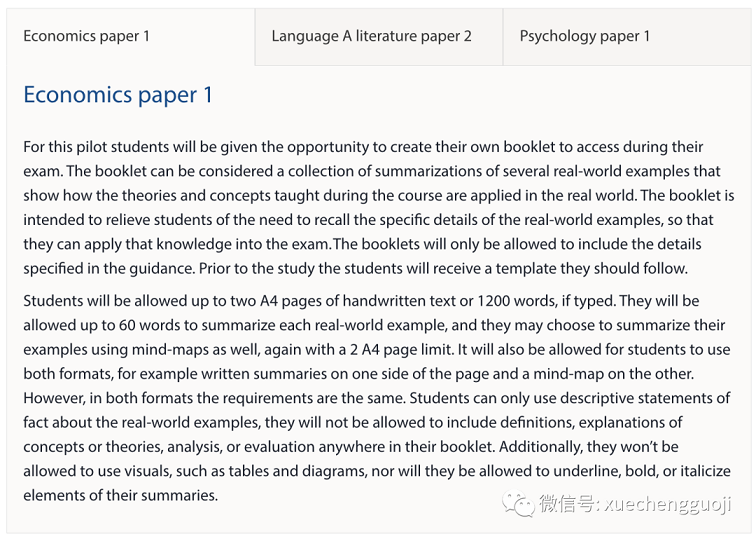The width and height of the screenshot is (756, 539).
Task: Click the word "mind-maps" in the text
Action: tap(170, 350)
